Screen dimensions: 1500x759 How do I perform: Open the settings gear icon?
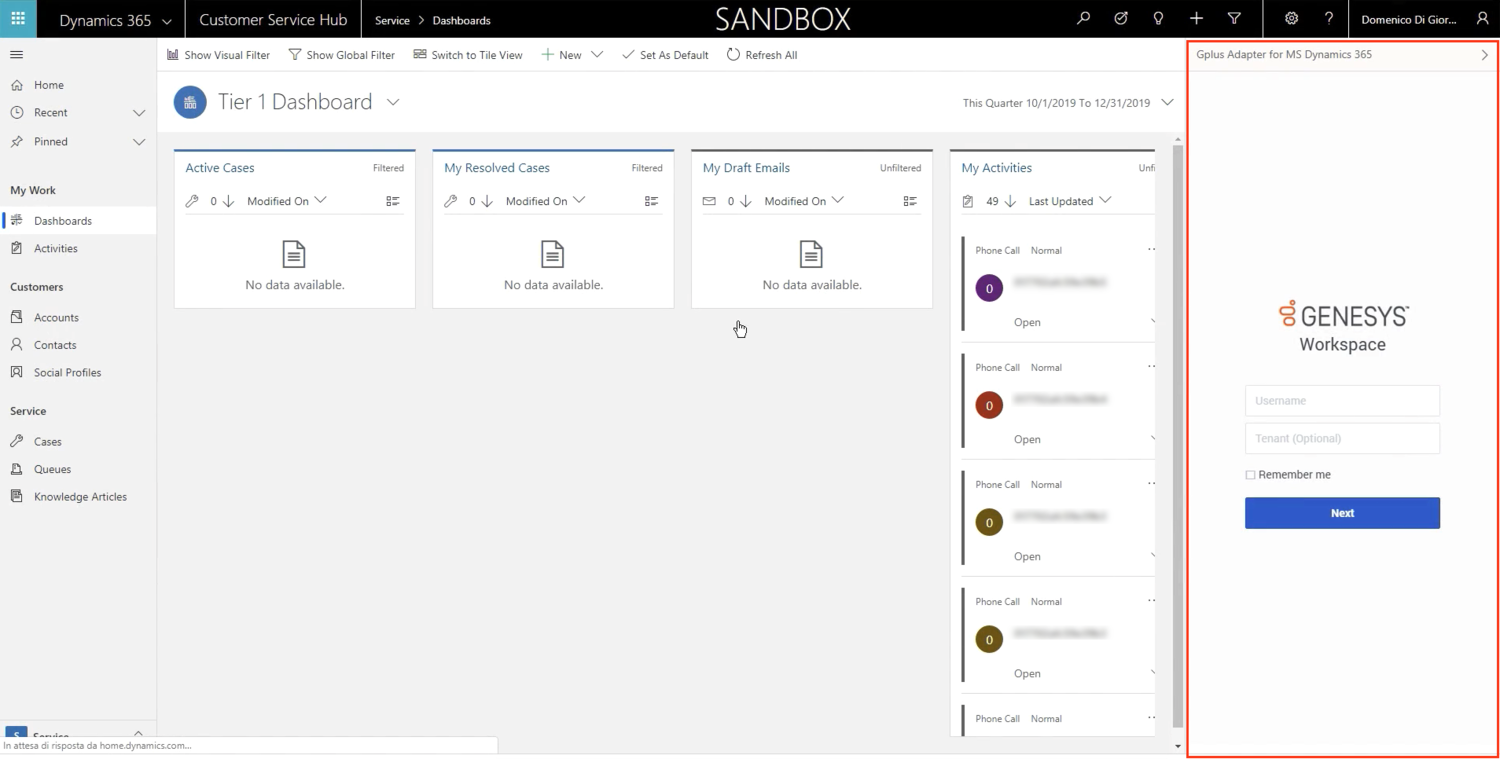tap(1291, 19)
